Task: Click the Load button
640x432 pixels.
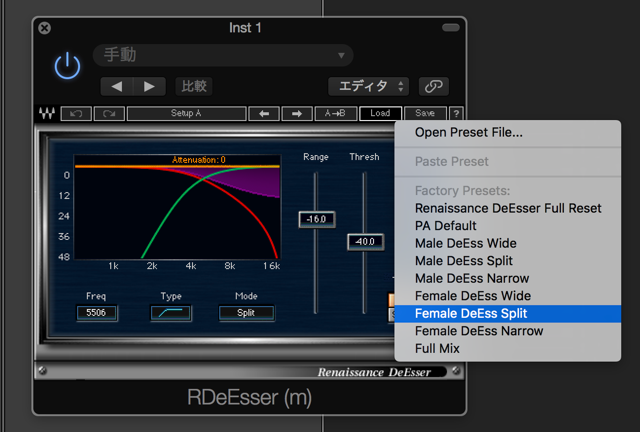Action: tap(380, 114)
